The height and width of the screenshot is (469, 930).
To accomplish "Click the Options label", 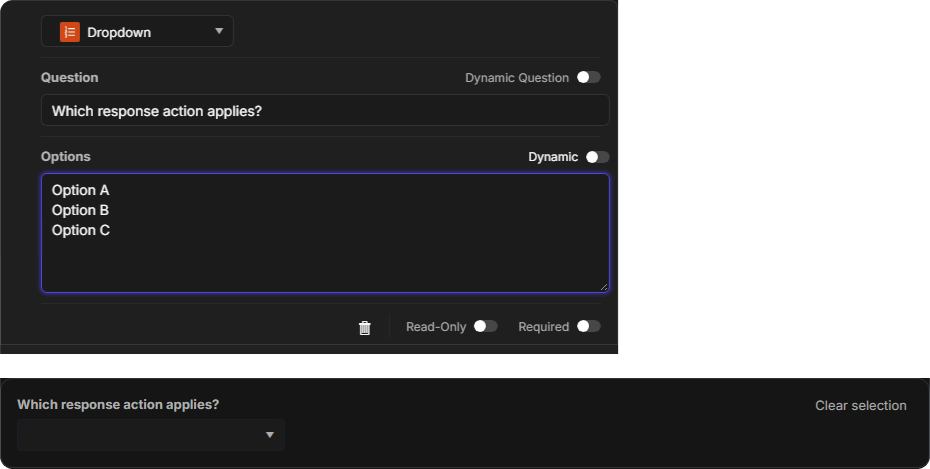I will [66, 157].
